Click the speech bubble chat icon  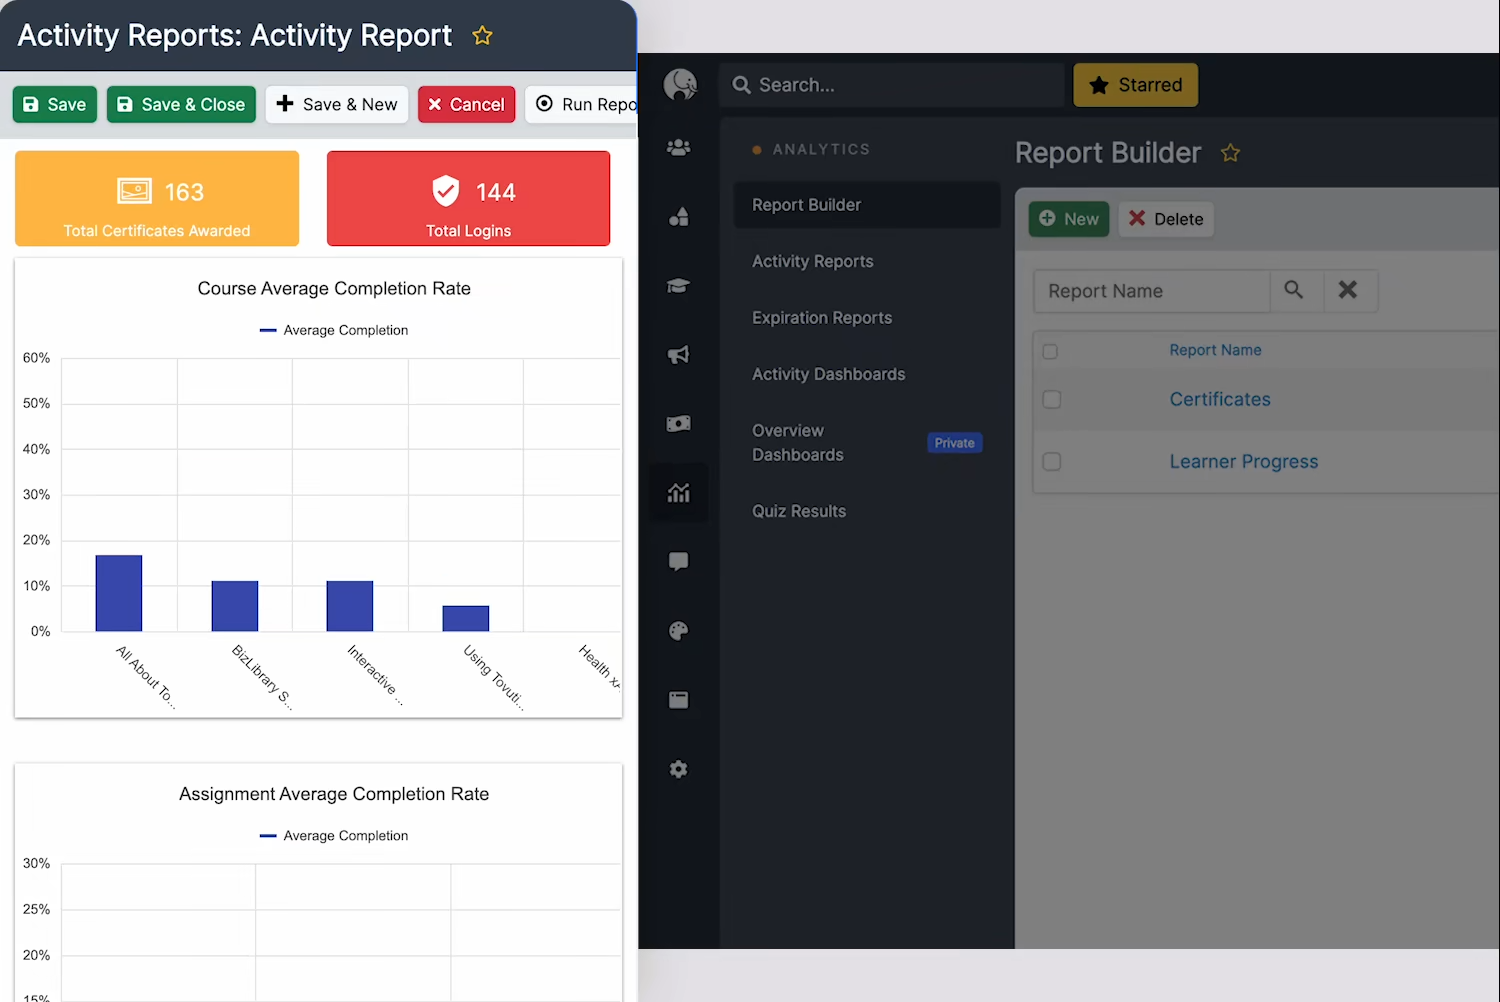coord(678,562)
